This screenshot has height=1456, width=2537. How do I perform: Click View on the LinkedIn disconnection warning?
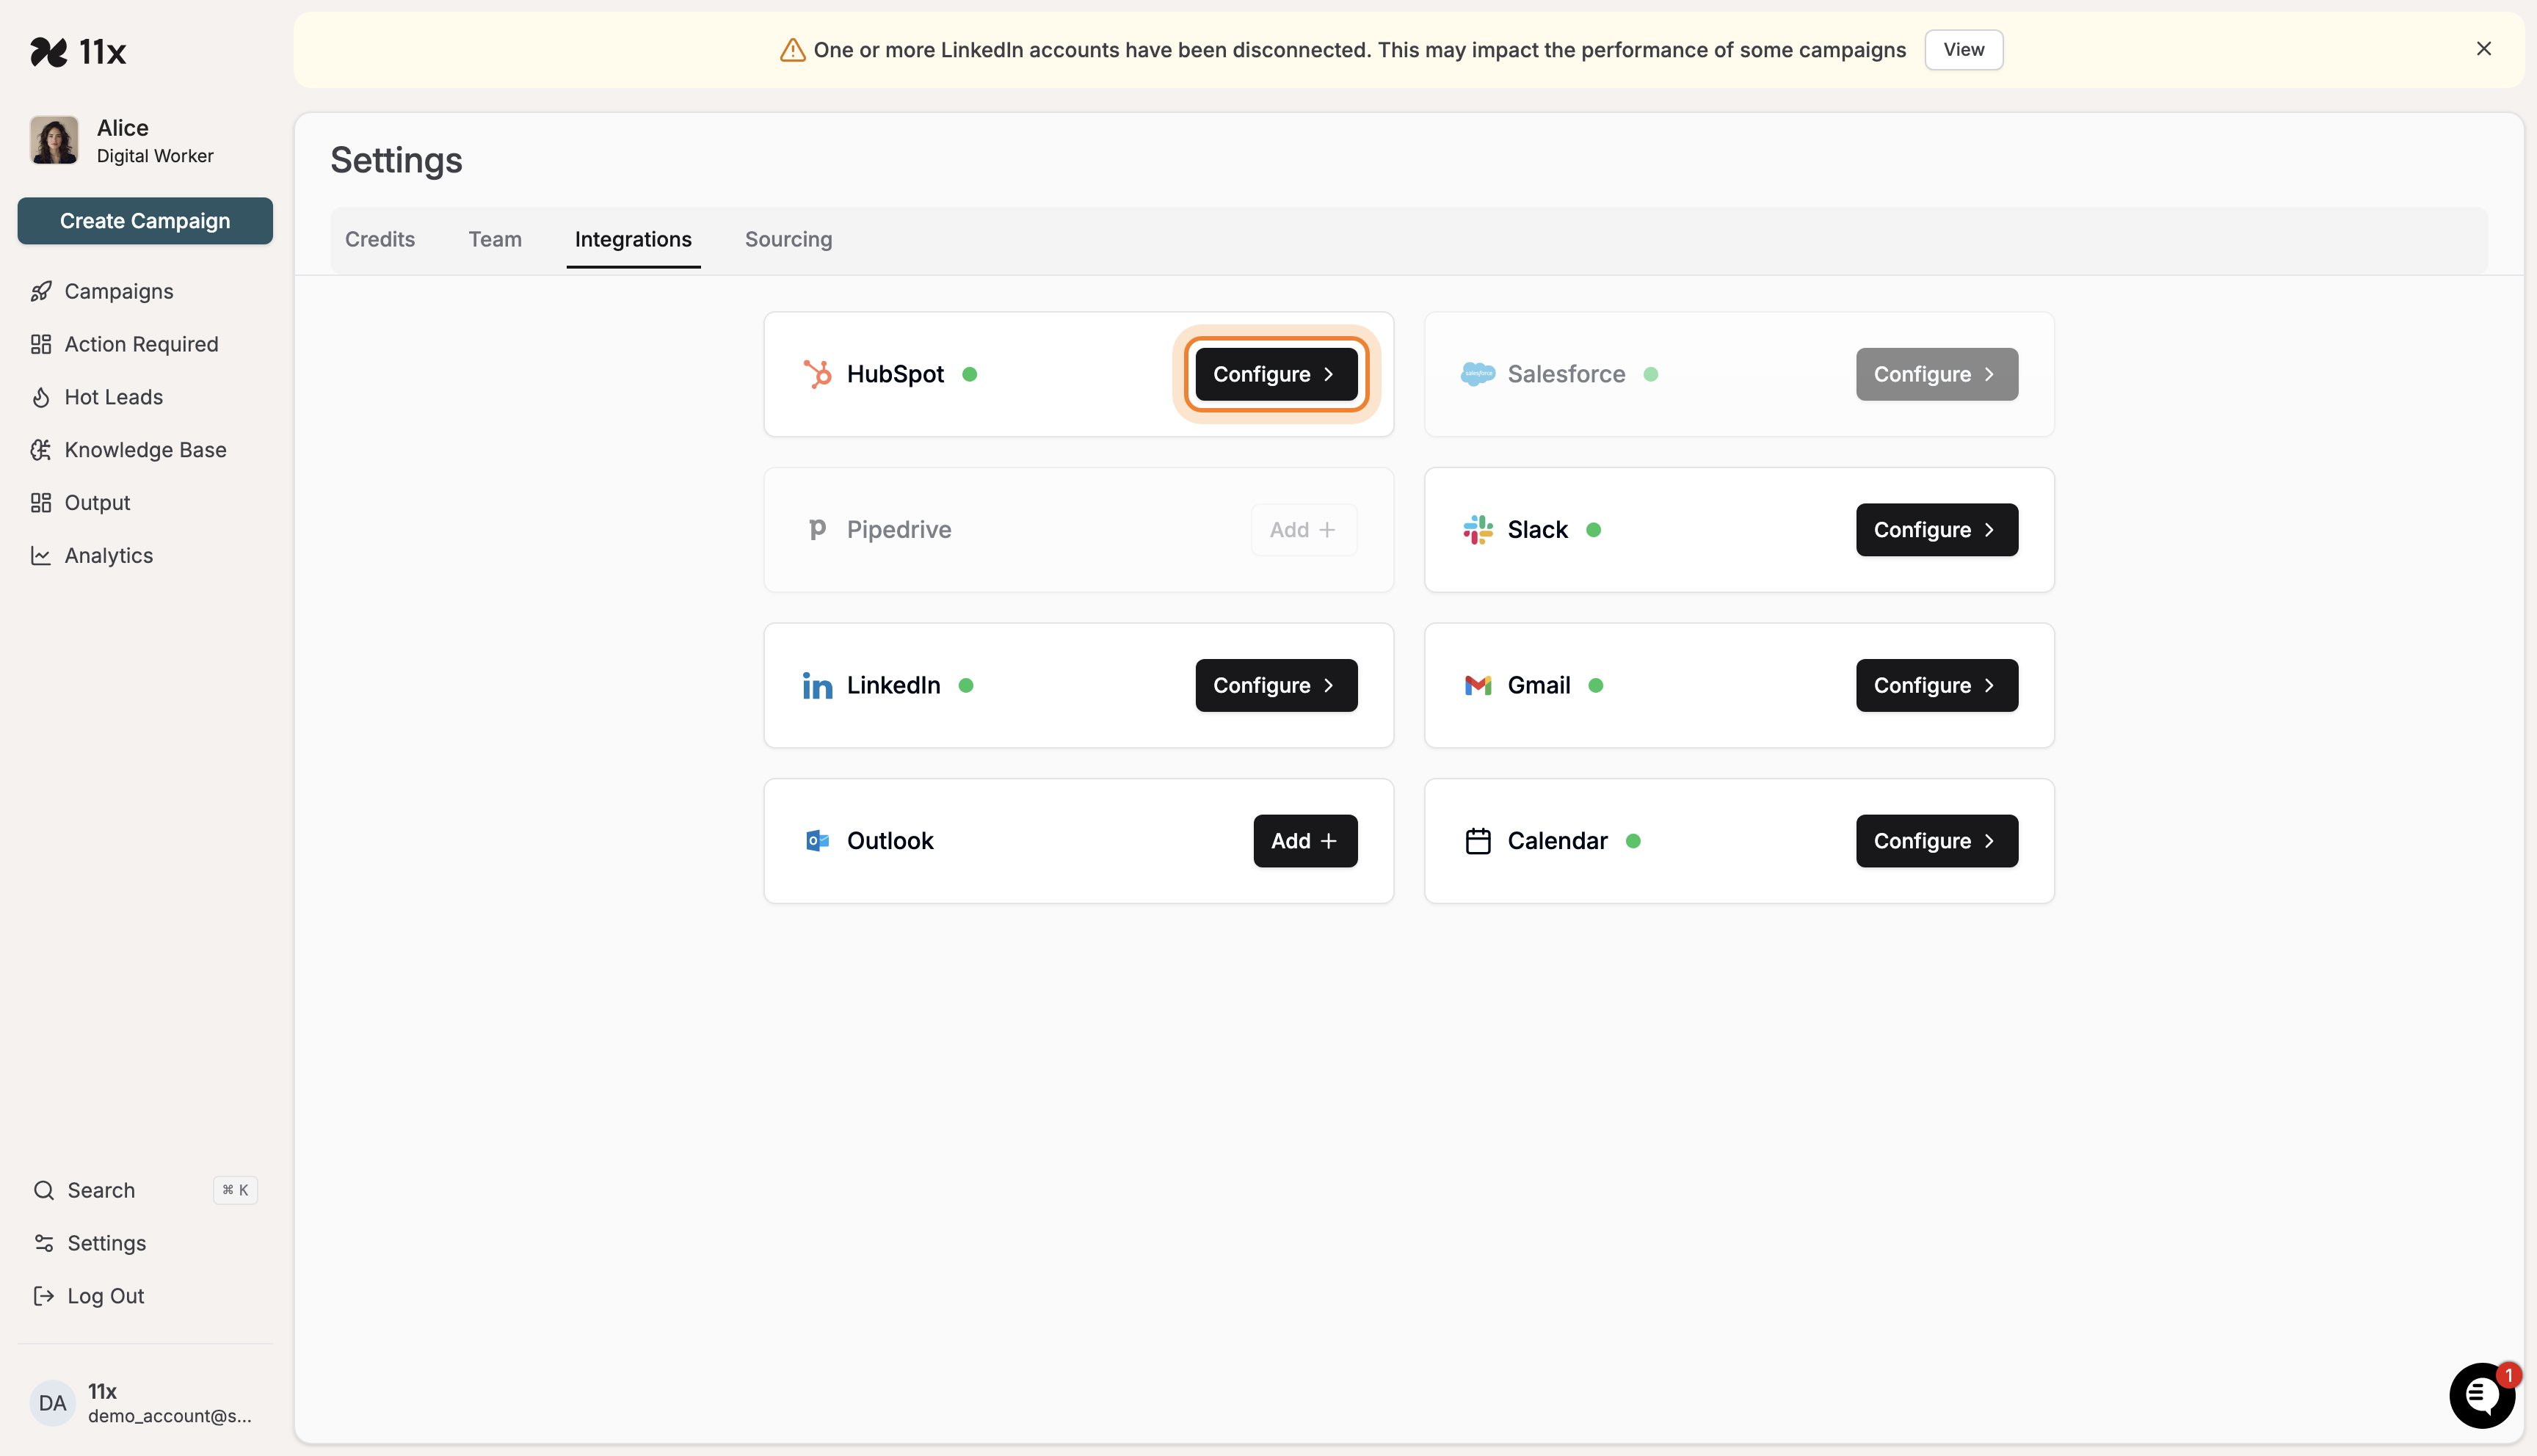1963,49
